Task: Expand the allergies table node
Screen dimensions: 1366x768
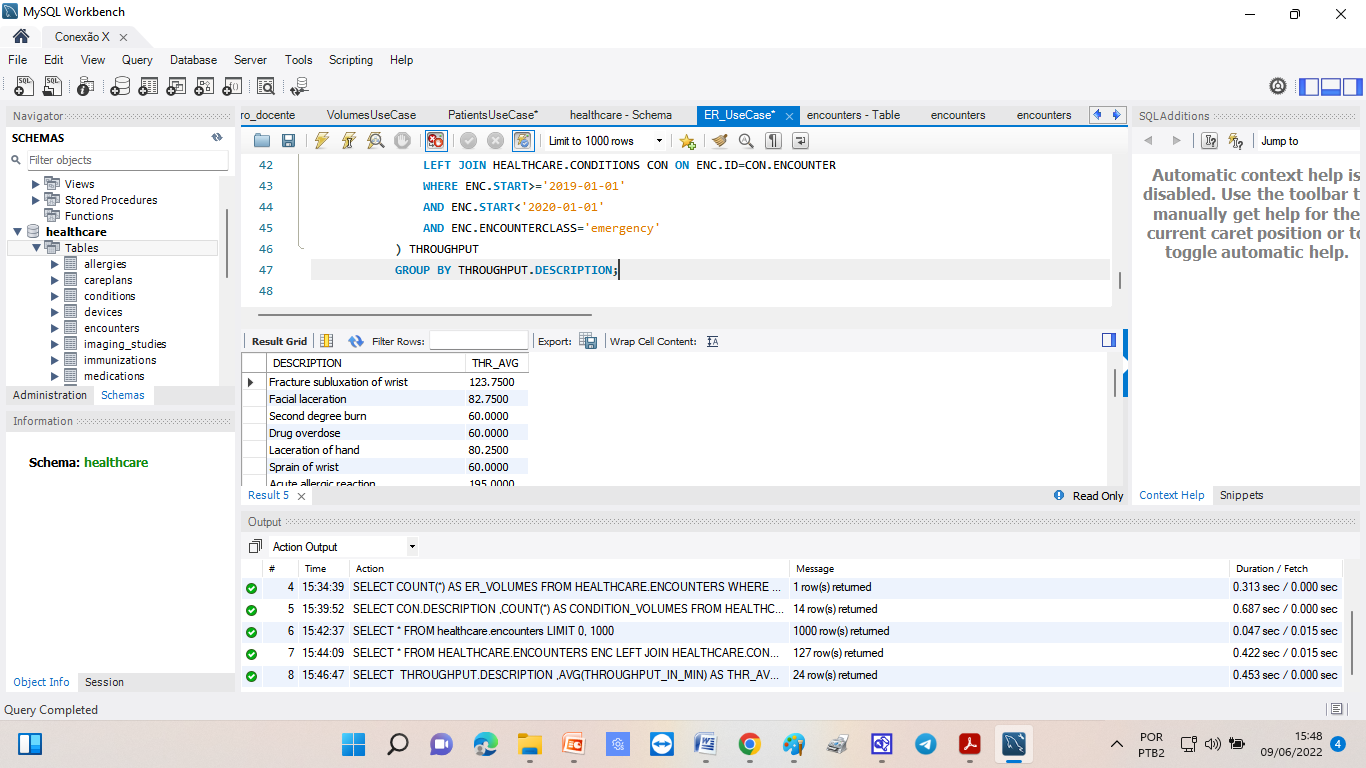Action: pyautogui.click(x=55, y=264)
